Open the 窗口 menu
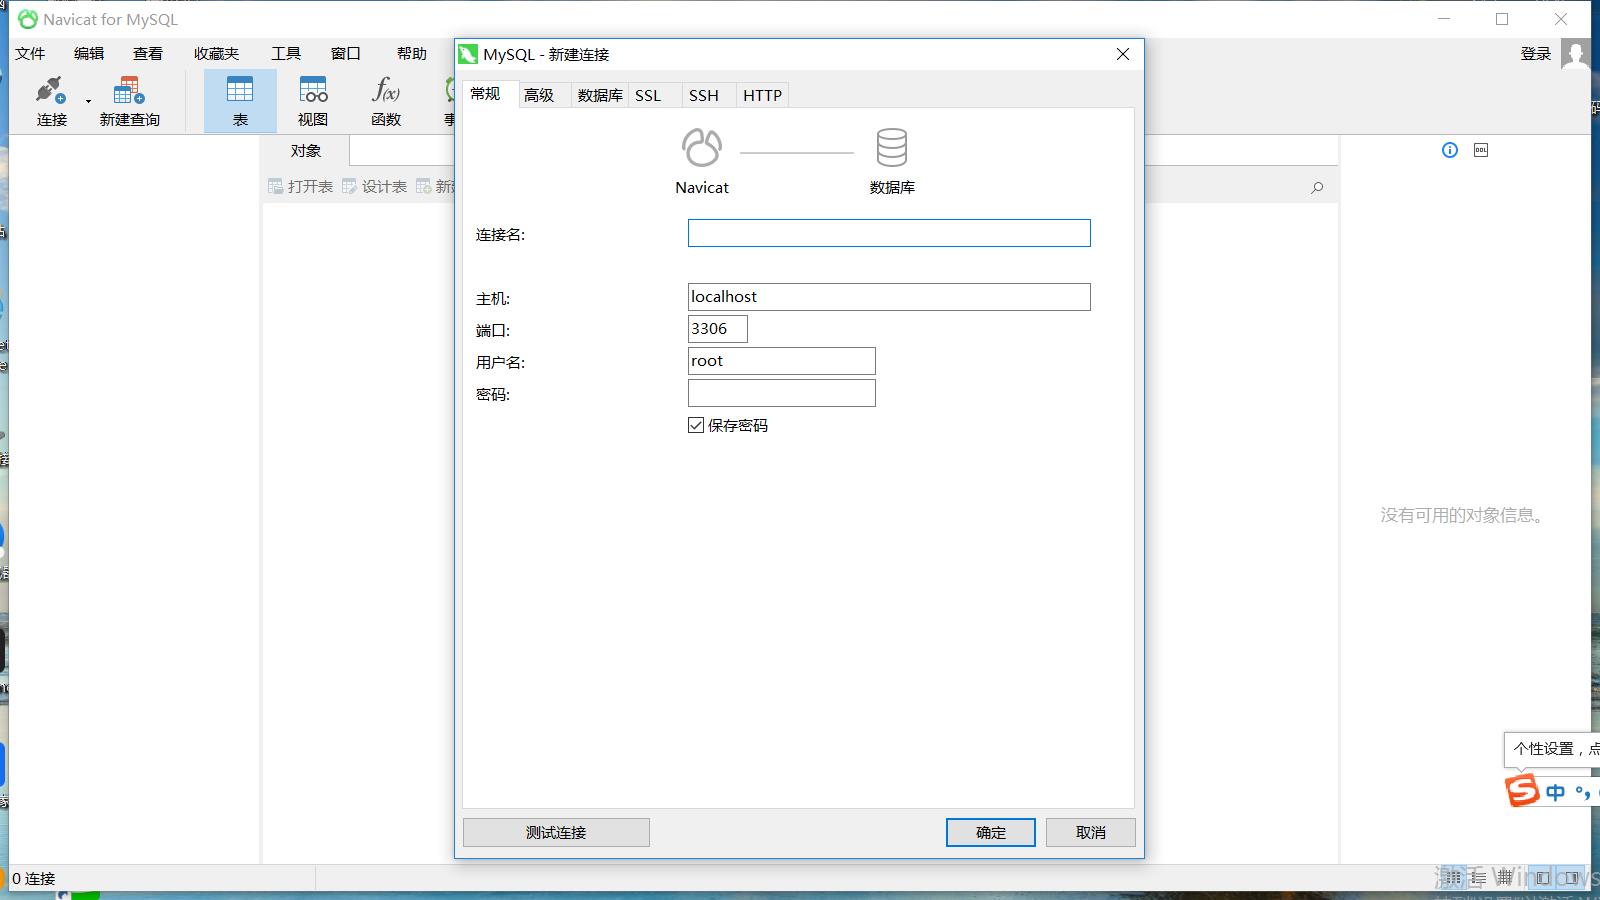This screenshot has height=900, width=1600. tap(346, 54)
